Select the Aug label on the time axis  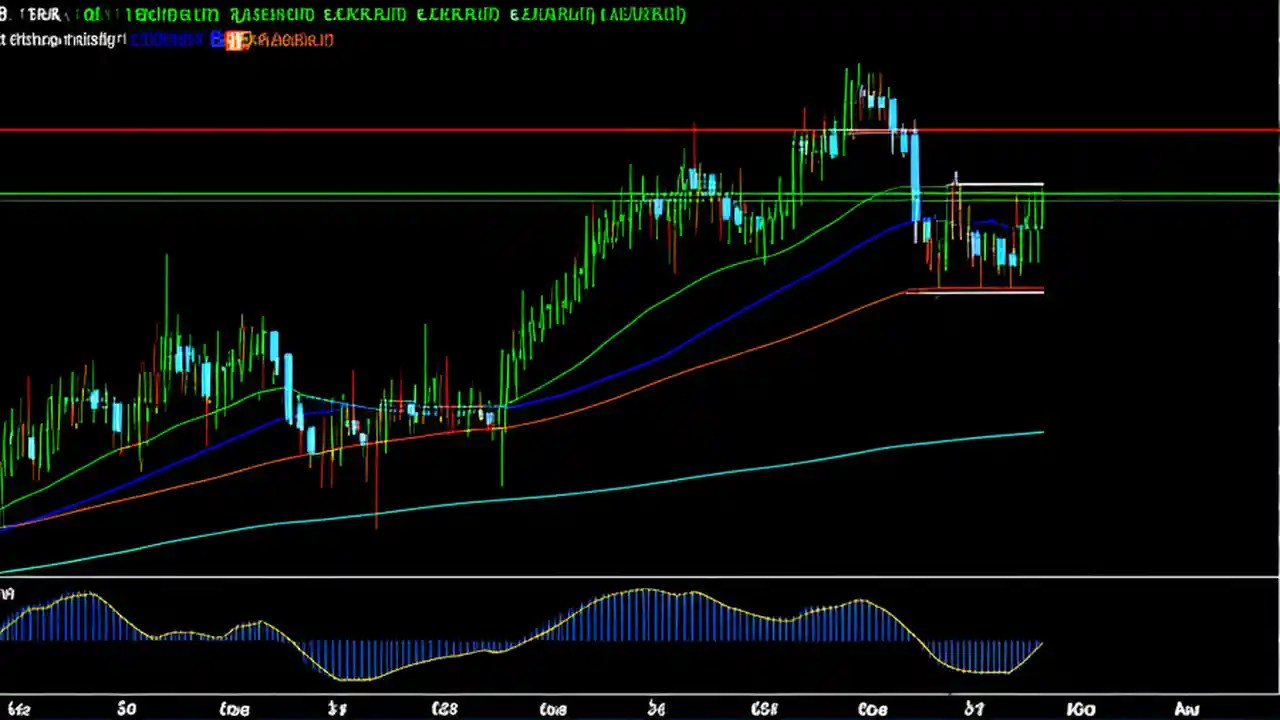pos(1185,708)
